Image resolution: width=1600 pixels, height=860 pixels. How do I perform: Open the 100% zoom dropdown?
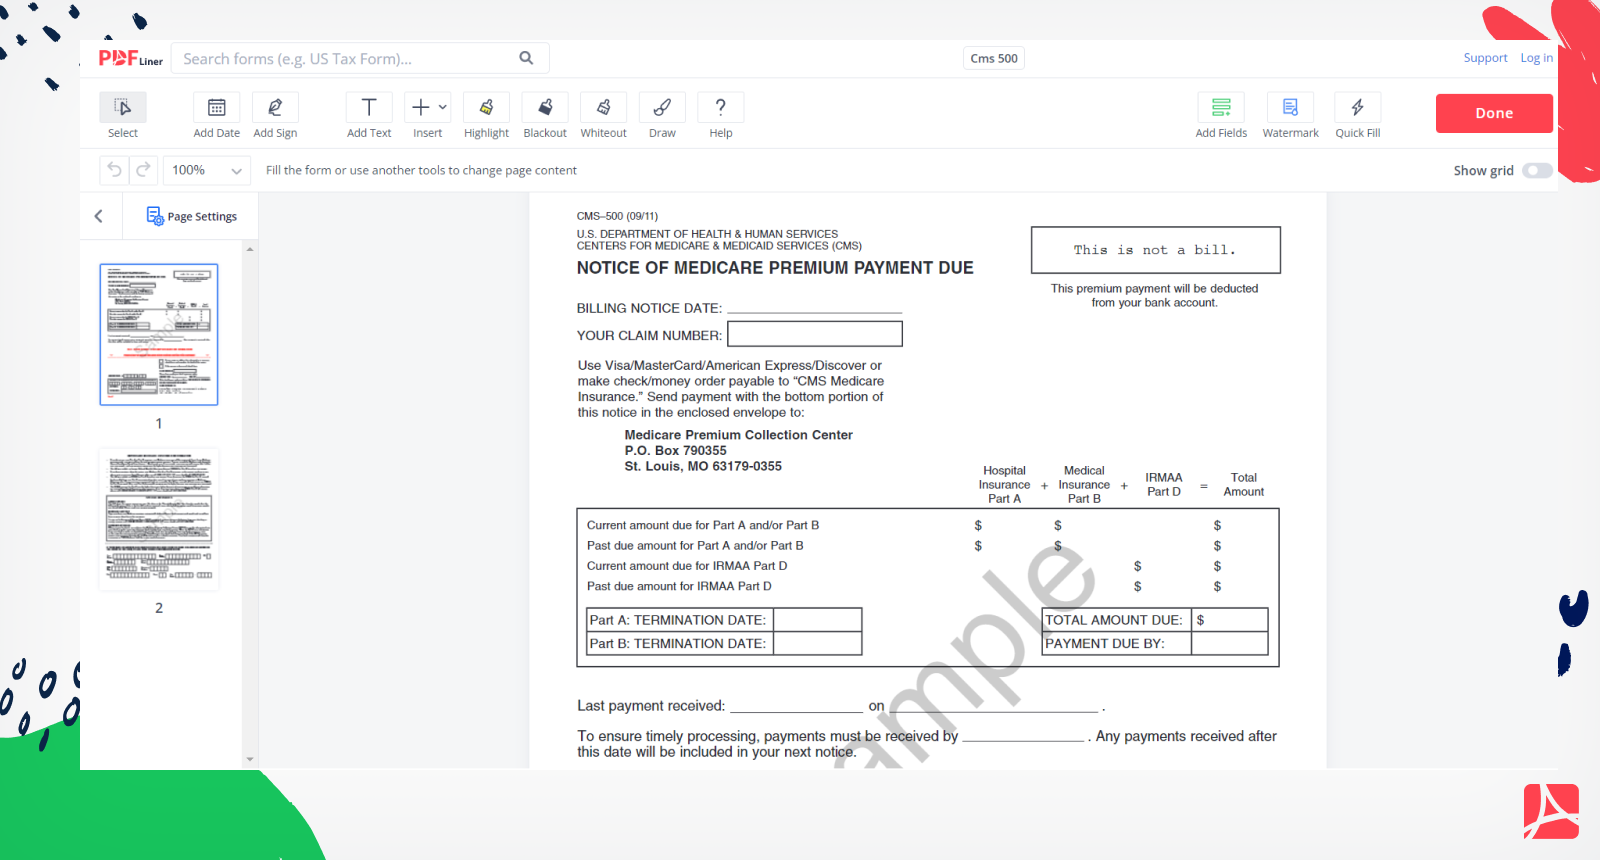click(x=207, y=170)
